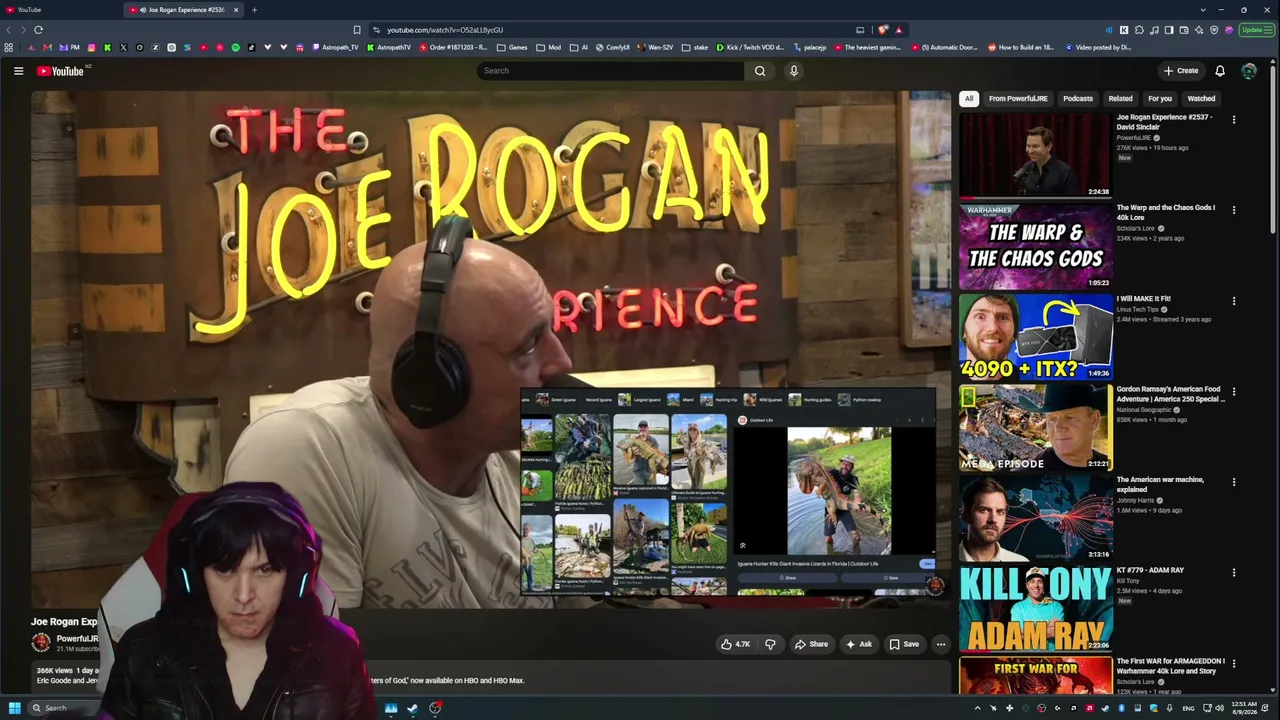Screen dimensions: 1280x720
Task: Select the Watched filter chip
Action: pyautogui.click(x=1201, y=99)
